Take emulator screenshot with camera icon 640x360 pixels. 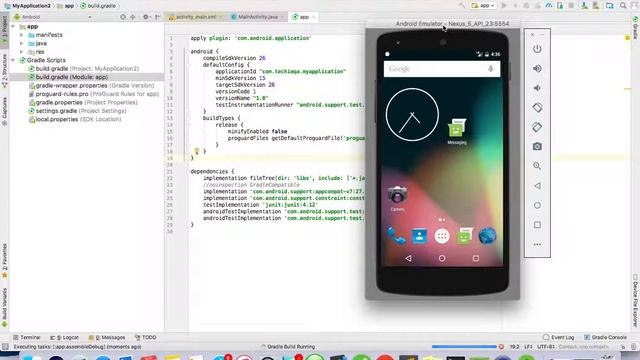537,147
